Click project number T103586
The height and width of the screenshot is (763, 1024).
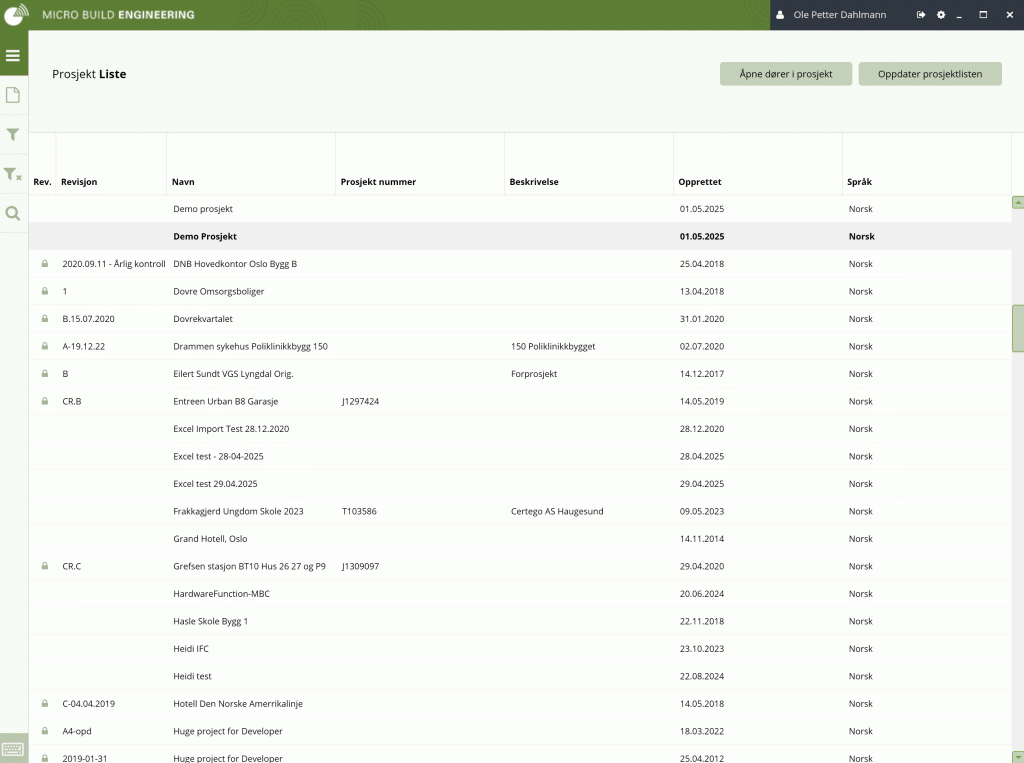(x=359, y=511)
